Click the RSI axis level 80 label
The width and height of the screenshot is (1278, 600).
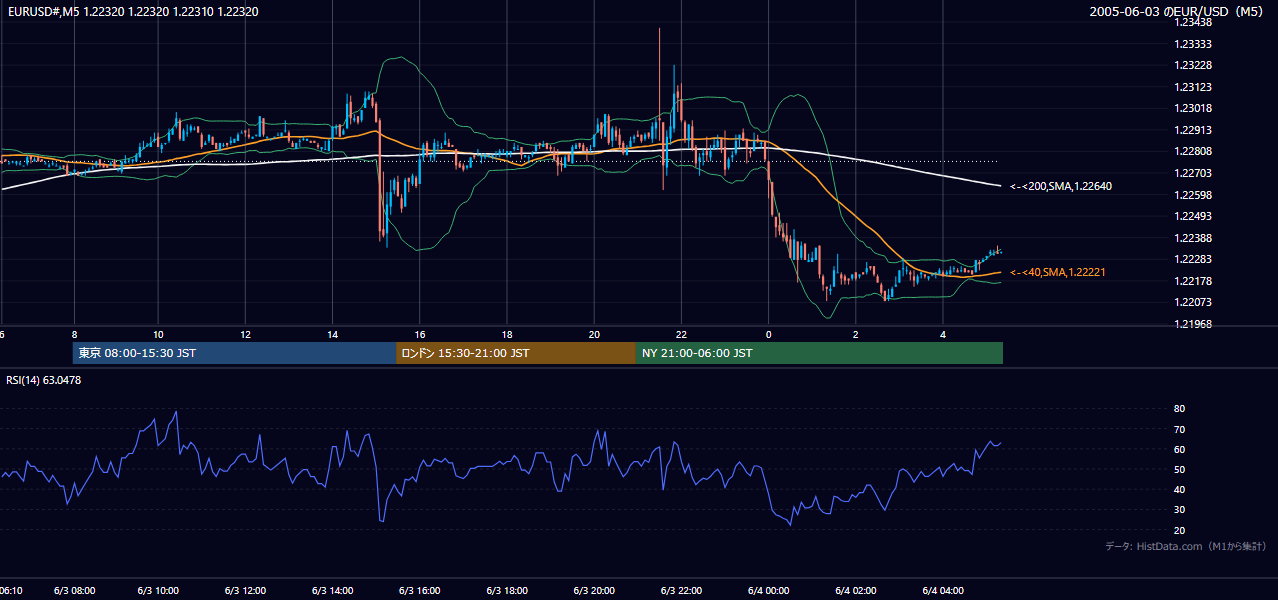tap(1180, 409)
